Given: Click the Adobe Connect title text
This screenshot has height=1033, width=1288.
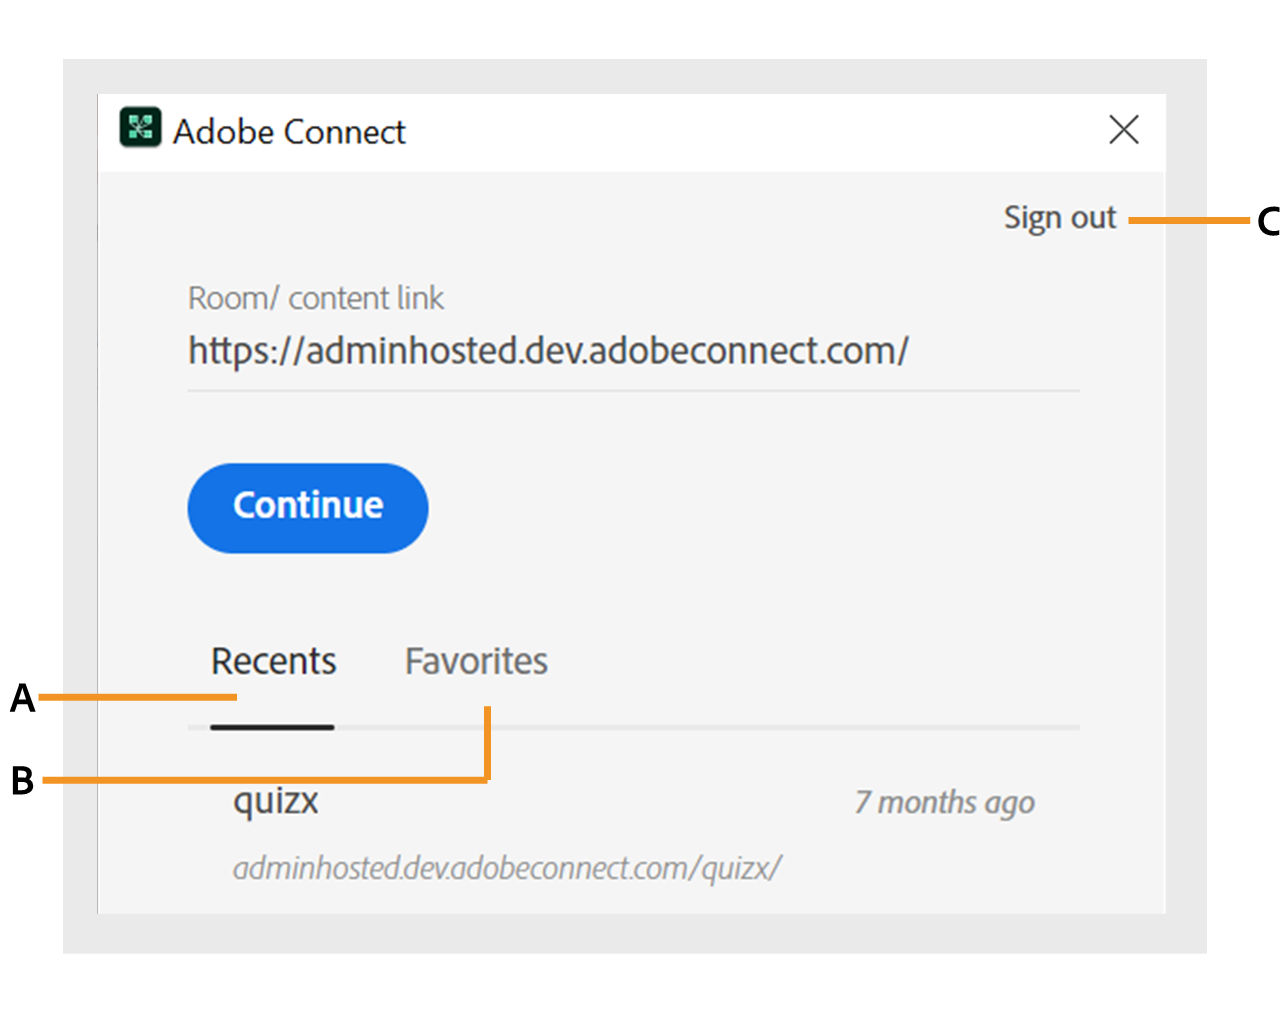Looking at the screenshot, I should (290, 131).
